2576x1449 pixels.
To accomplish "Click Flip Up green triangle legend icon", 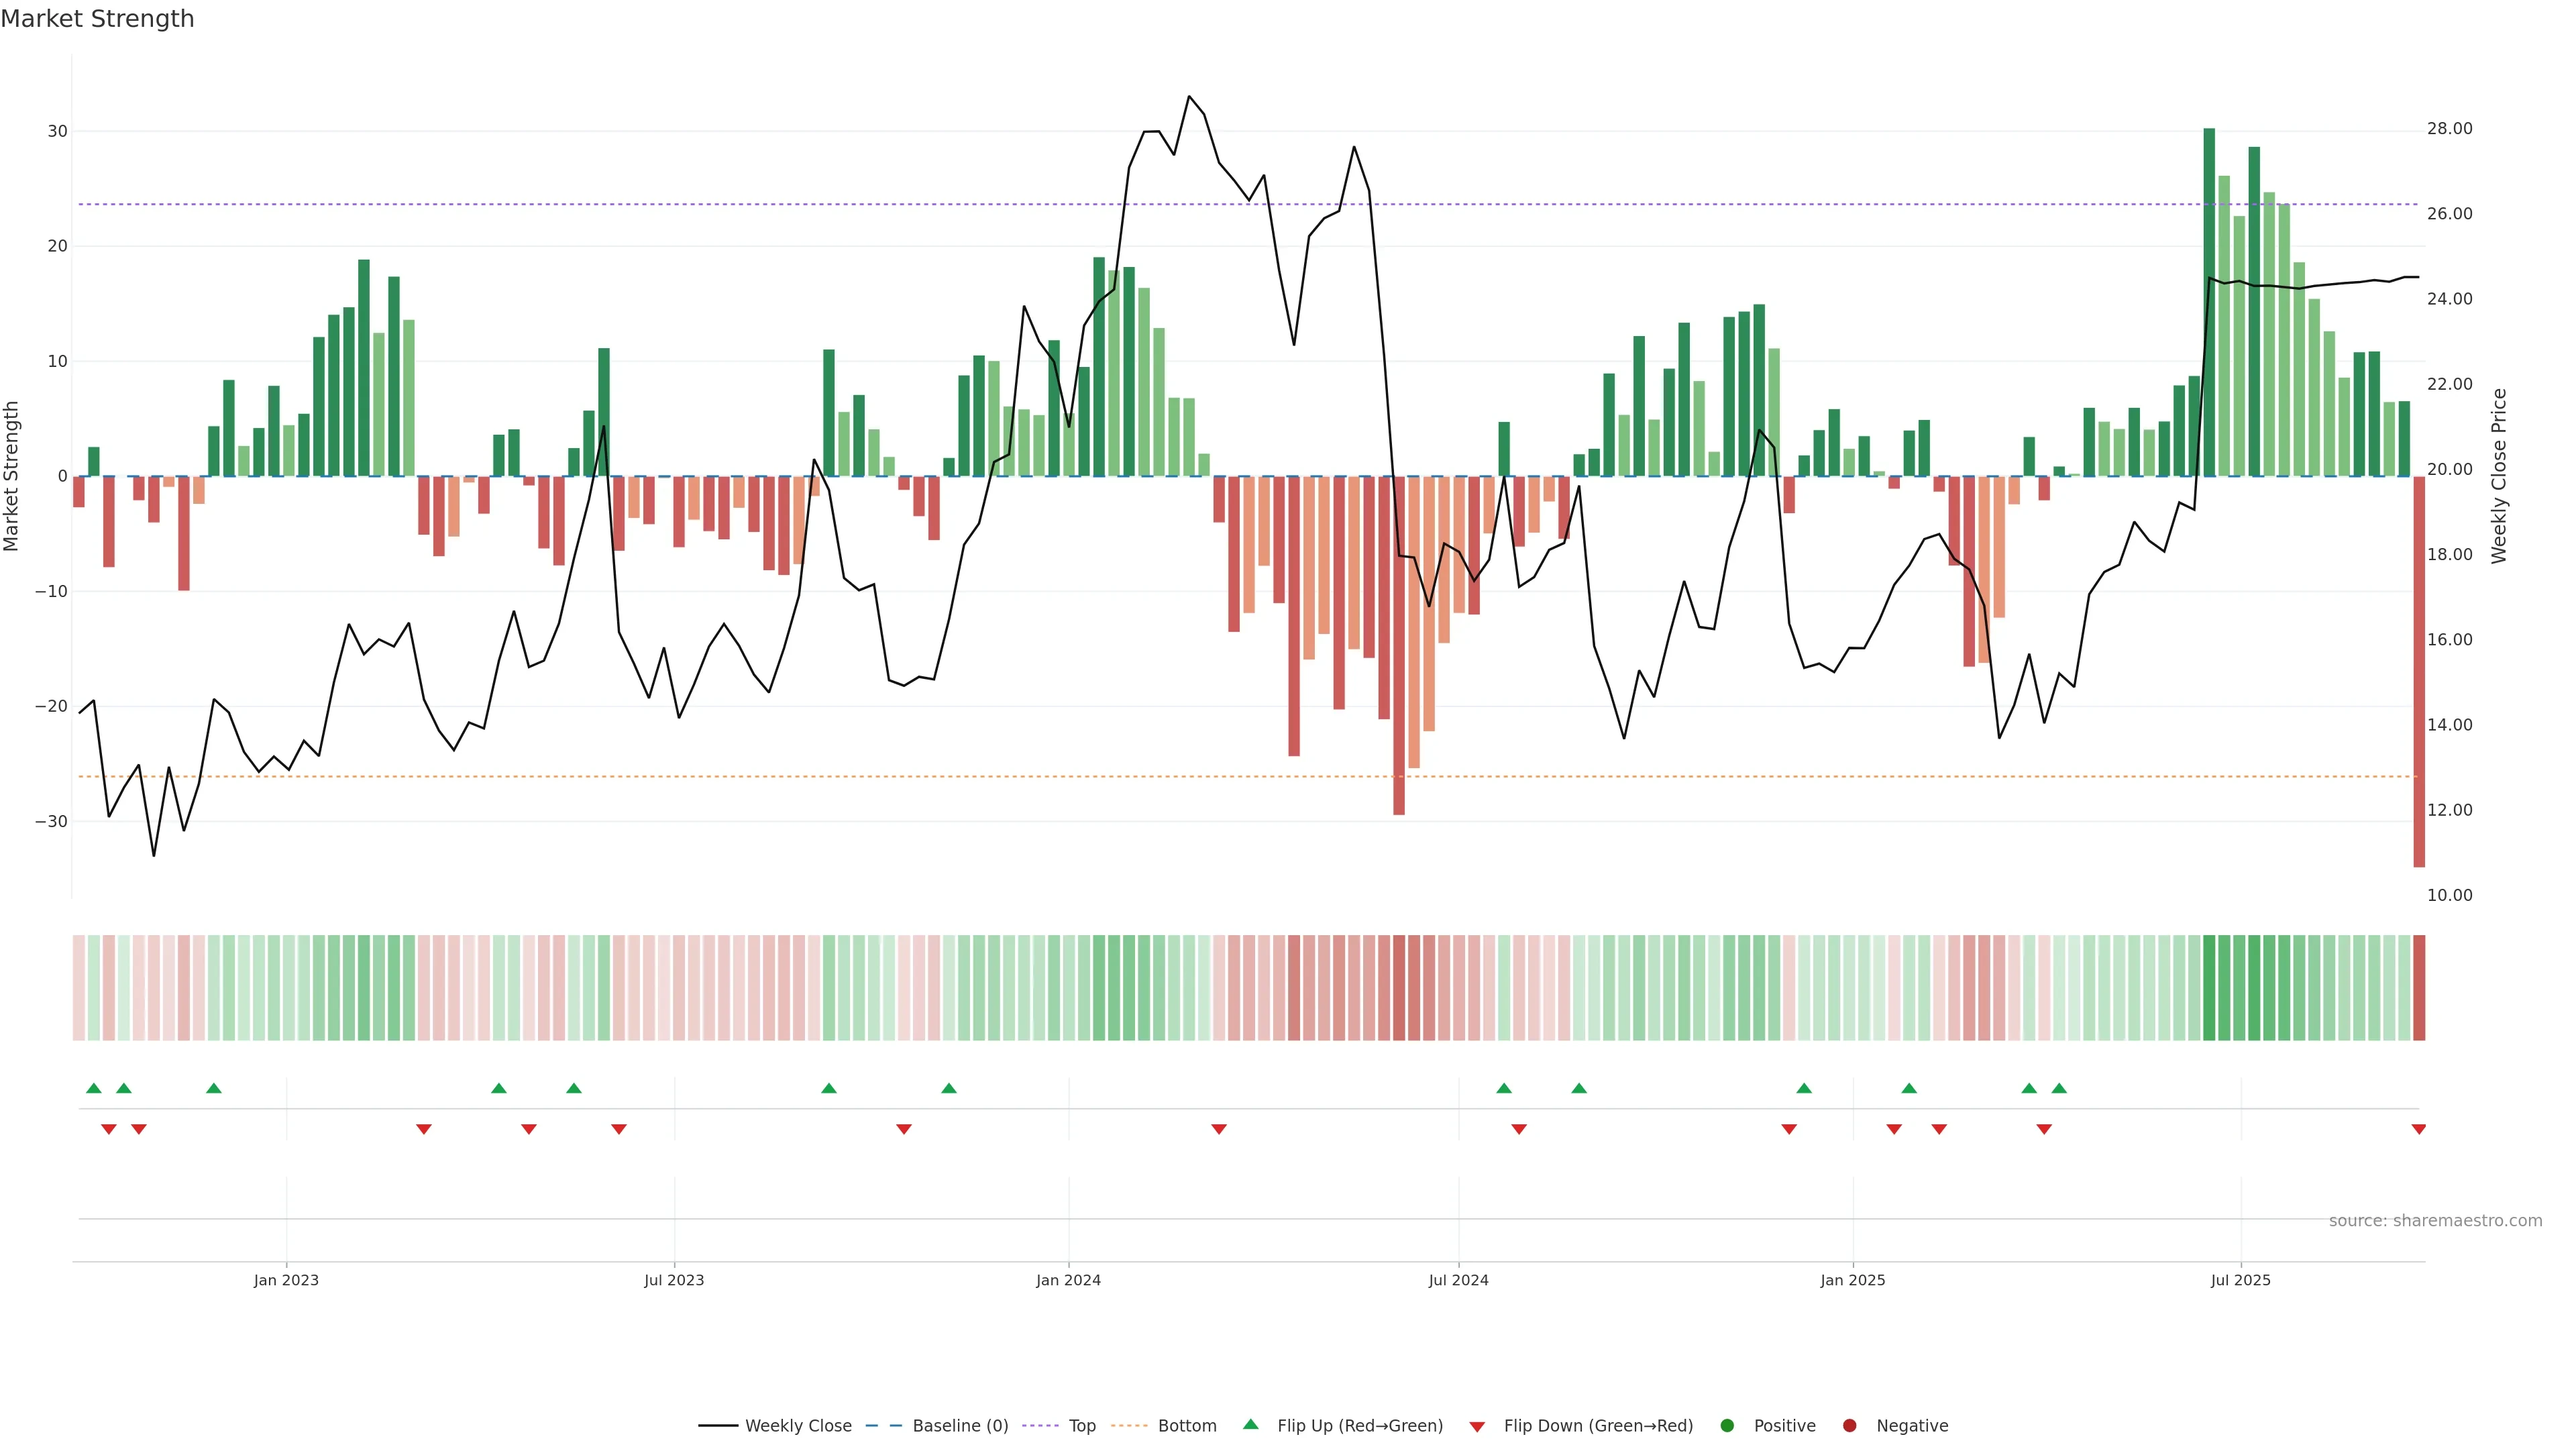I will pyautogui.click(x=1250, y=1424).
